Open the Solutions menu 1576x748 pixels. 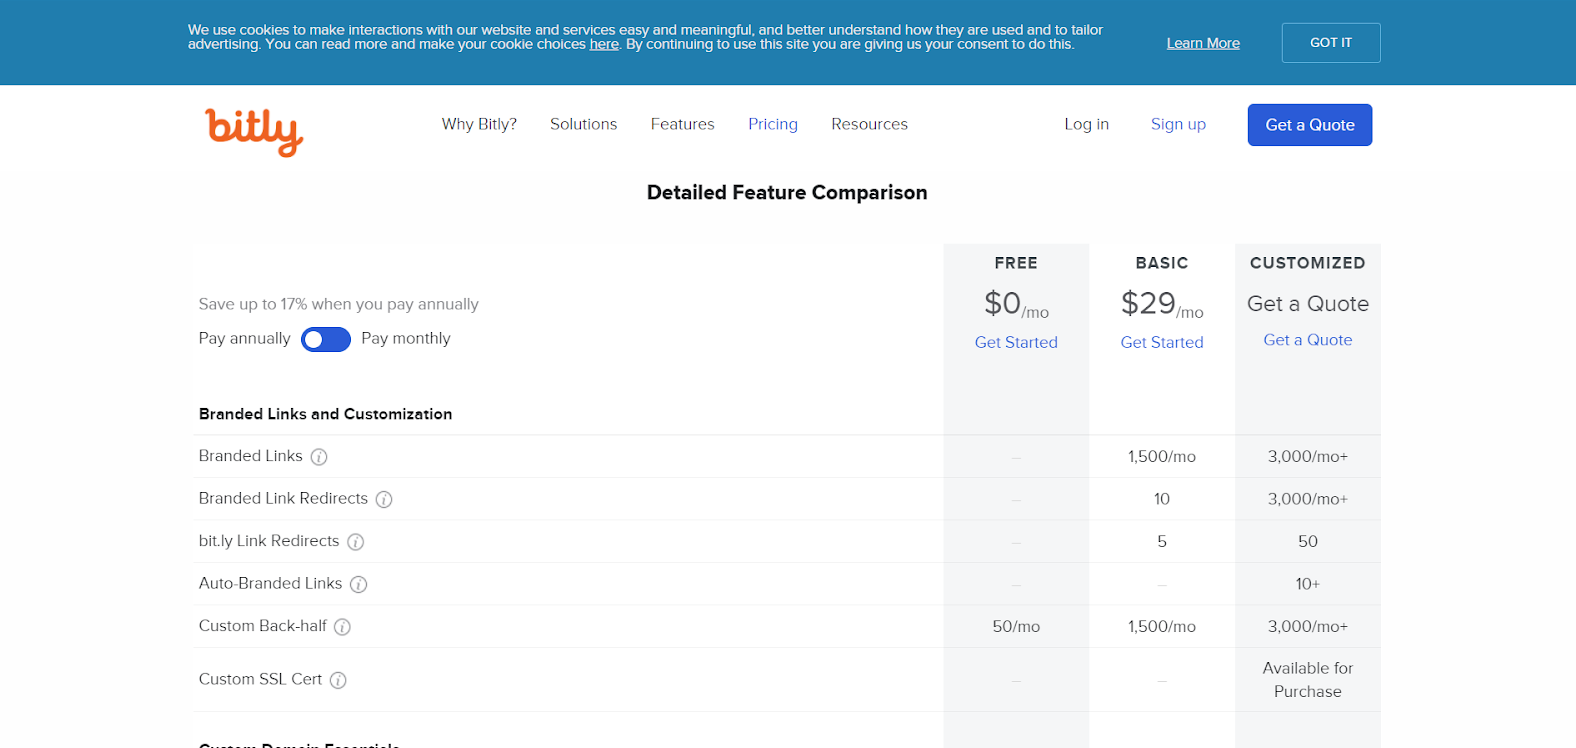click(584, 124)
